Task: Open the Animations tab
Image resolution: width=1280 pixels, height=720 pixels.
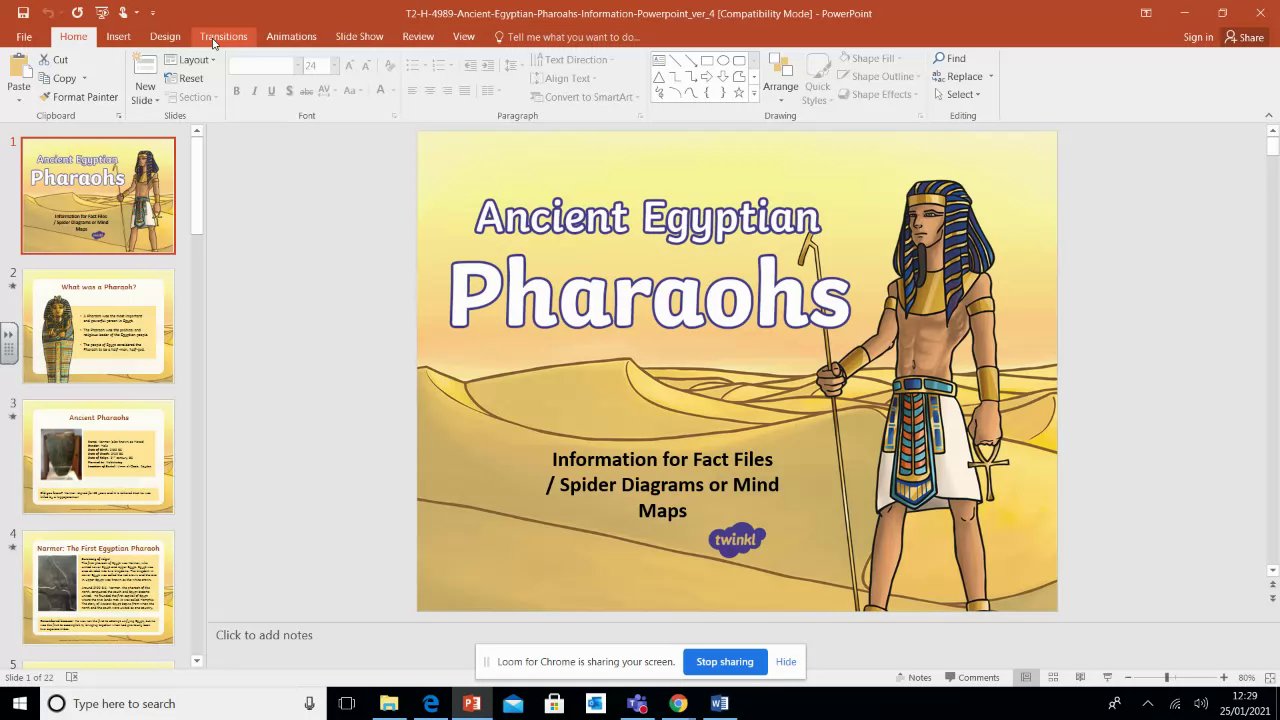Action: click(x=291, y=37)
